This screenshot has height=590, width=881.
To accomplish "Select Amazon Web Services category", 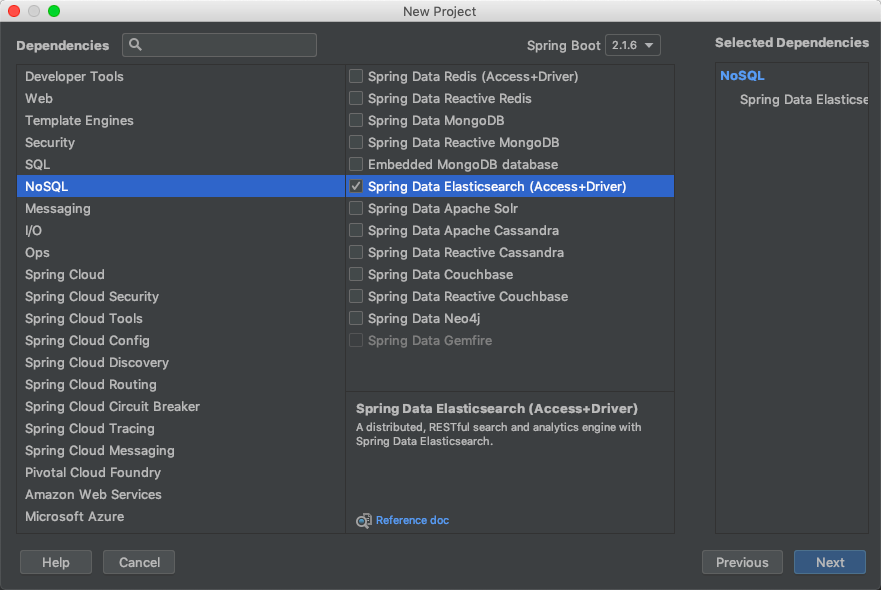I will click(180, 494).
